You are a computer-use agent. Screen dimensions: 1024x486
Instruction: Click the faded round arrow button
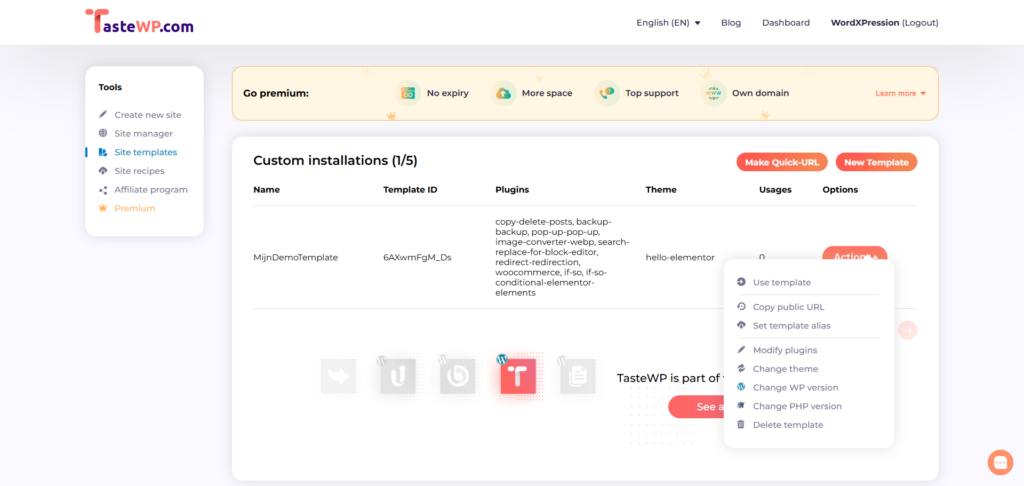tap(908, 331)
